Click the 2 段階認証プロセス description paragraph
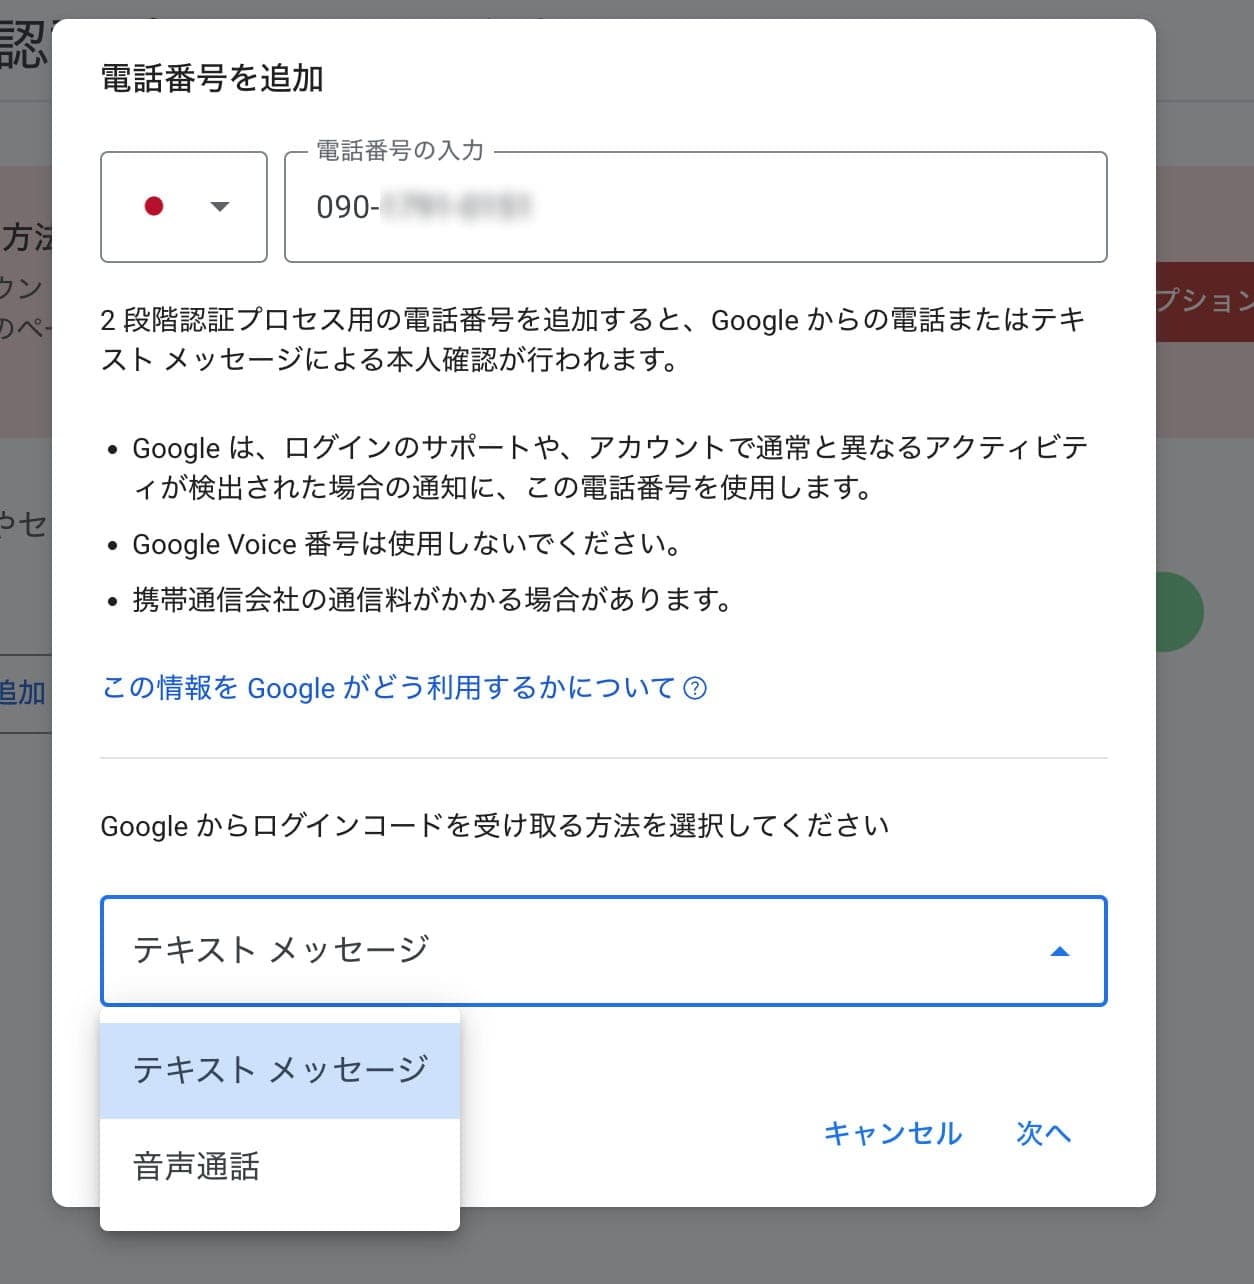Viewport: 1254px width, 1284px height. [x=594, y=339]
